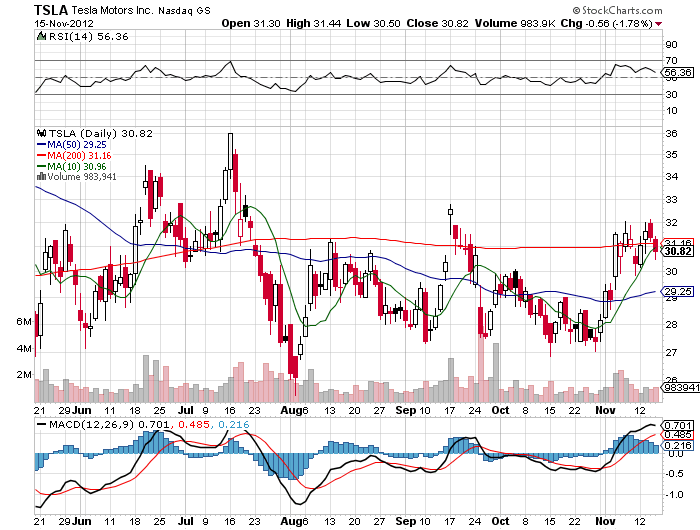Click the Tesla Motors Inc. company name
This screenshot has height=530, width=700.
[x=112, y=10]
